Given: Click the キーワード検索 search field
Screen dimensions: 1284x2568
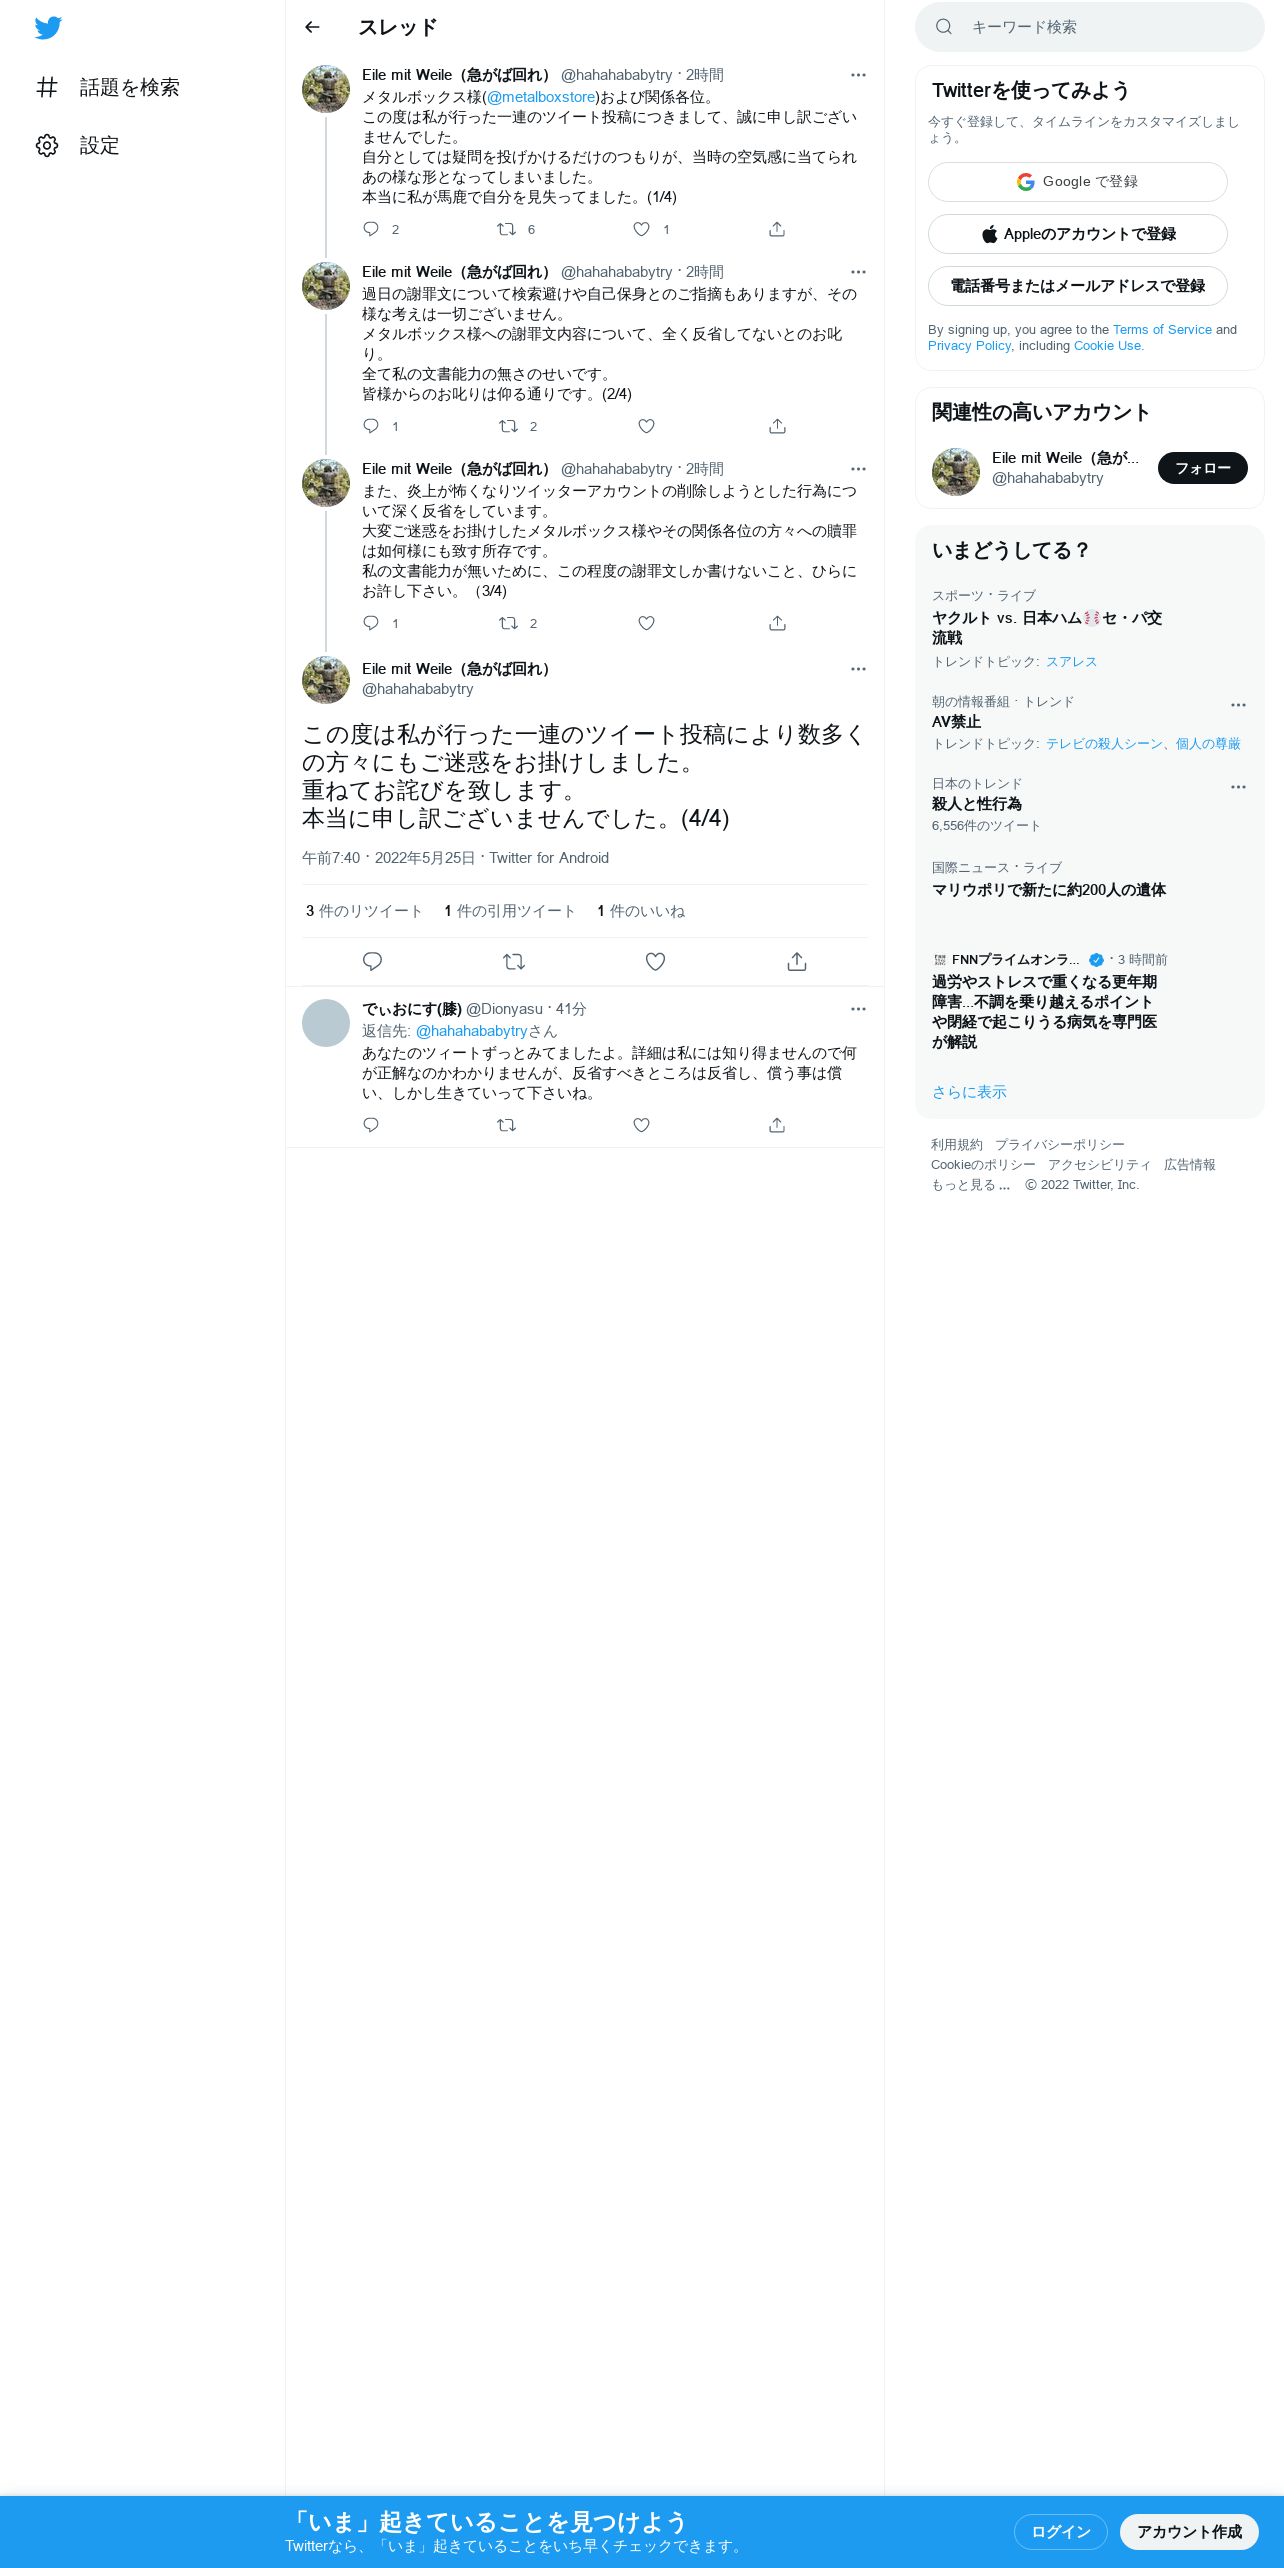Looking at the screenshot, I should (x=1090, y=27).
